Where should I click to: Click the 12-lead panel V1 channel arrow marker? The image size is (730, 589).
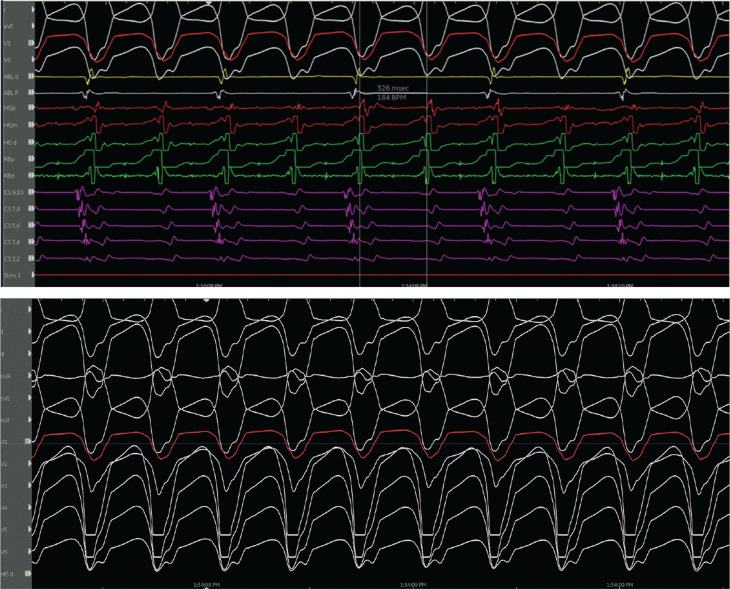tap(30, 441)
